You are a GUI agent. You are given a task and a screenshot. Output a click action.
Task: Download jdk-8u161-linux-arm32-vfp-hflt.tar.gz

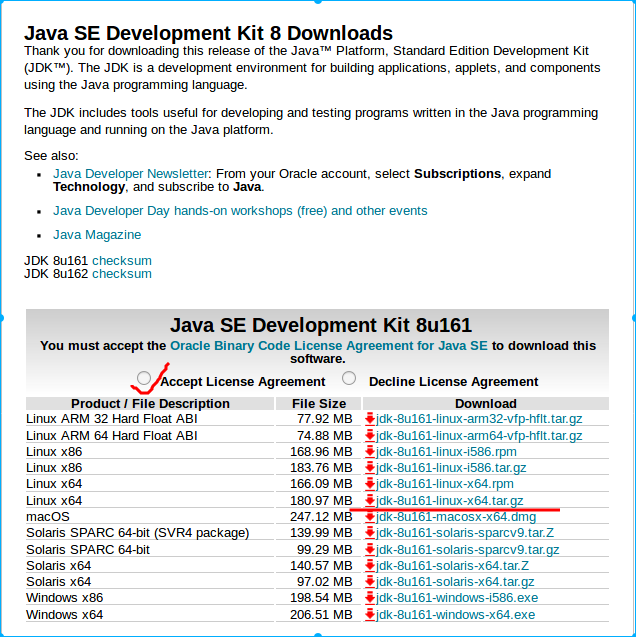pos(479,419)
